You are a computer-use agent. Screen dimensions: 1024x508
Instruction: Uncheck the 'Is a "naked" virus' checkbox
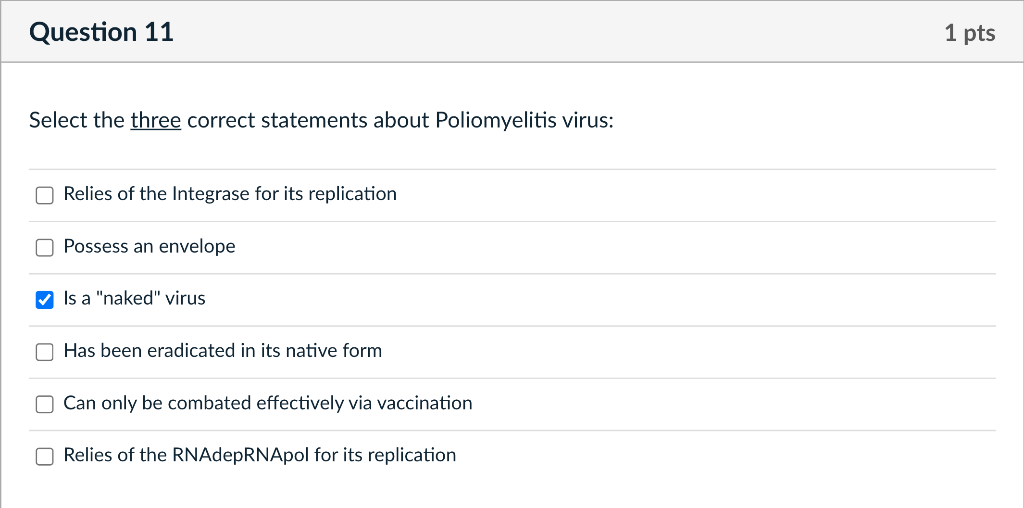click(44, 299)
